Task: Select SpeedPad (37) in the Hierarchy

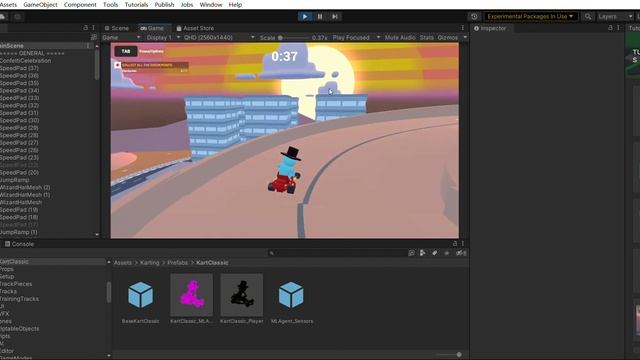Action: 19,68
